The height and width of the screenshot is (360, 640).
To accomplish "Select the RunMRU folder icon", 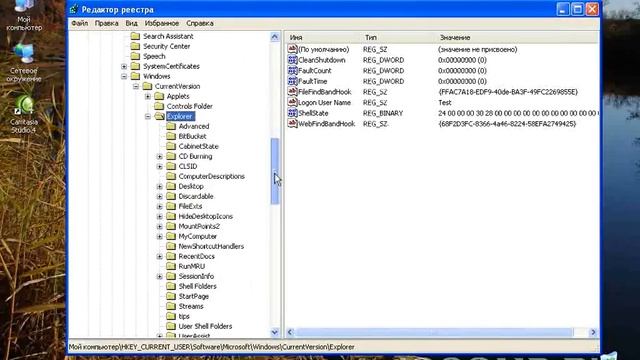I will click(x=171, y=266).
